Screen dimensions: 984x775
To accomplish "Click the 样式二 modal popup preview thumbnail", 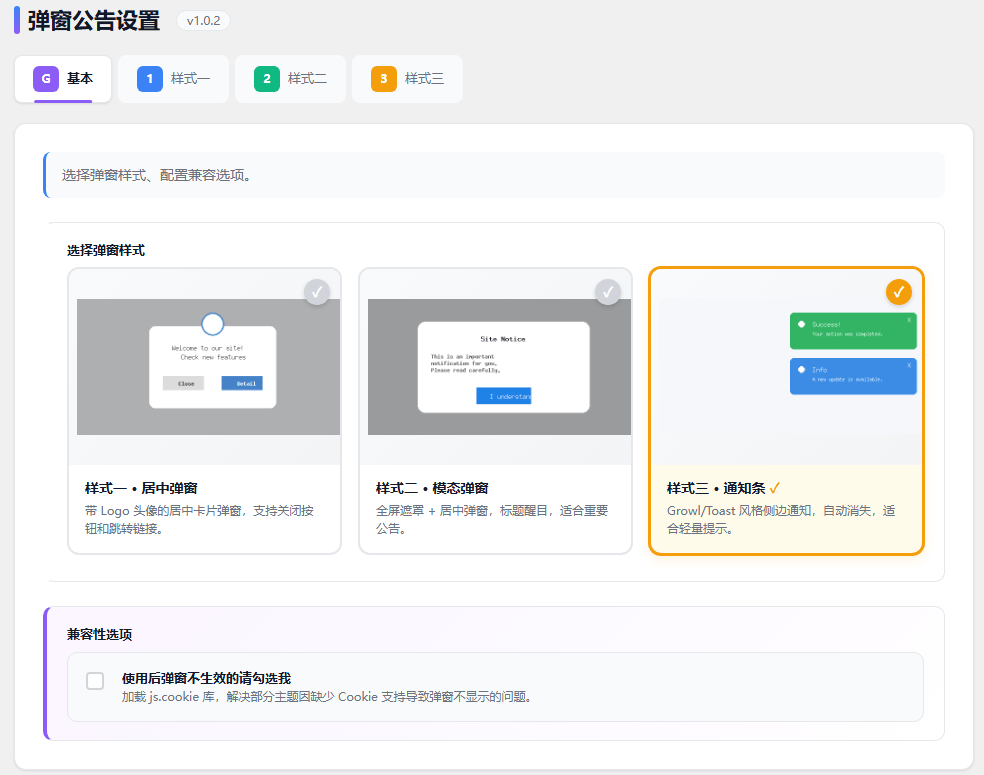I will (x=500, y=367).
